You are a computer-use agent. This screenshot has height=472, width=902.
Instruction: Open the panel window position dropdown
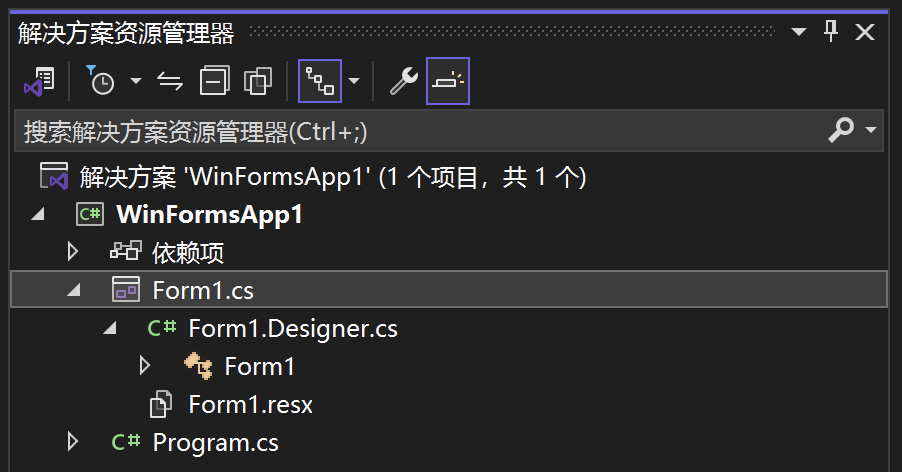pyautogui.click(x=798, y=32)
